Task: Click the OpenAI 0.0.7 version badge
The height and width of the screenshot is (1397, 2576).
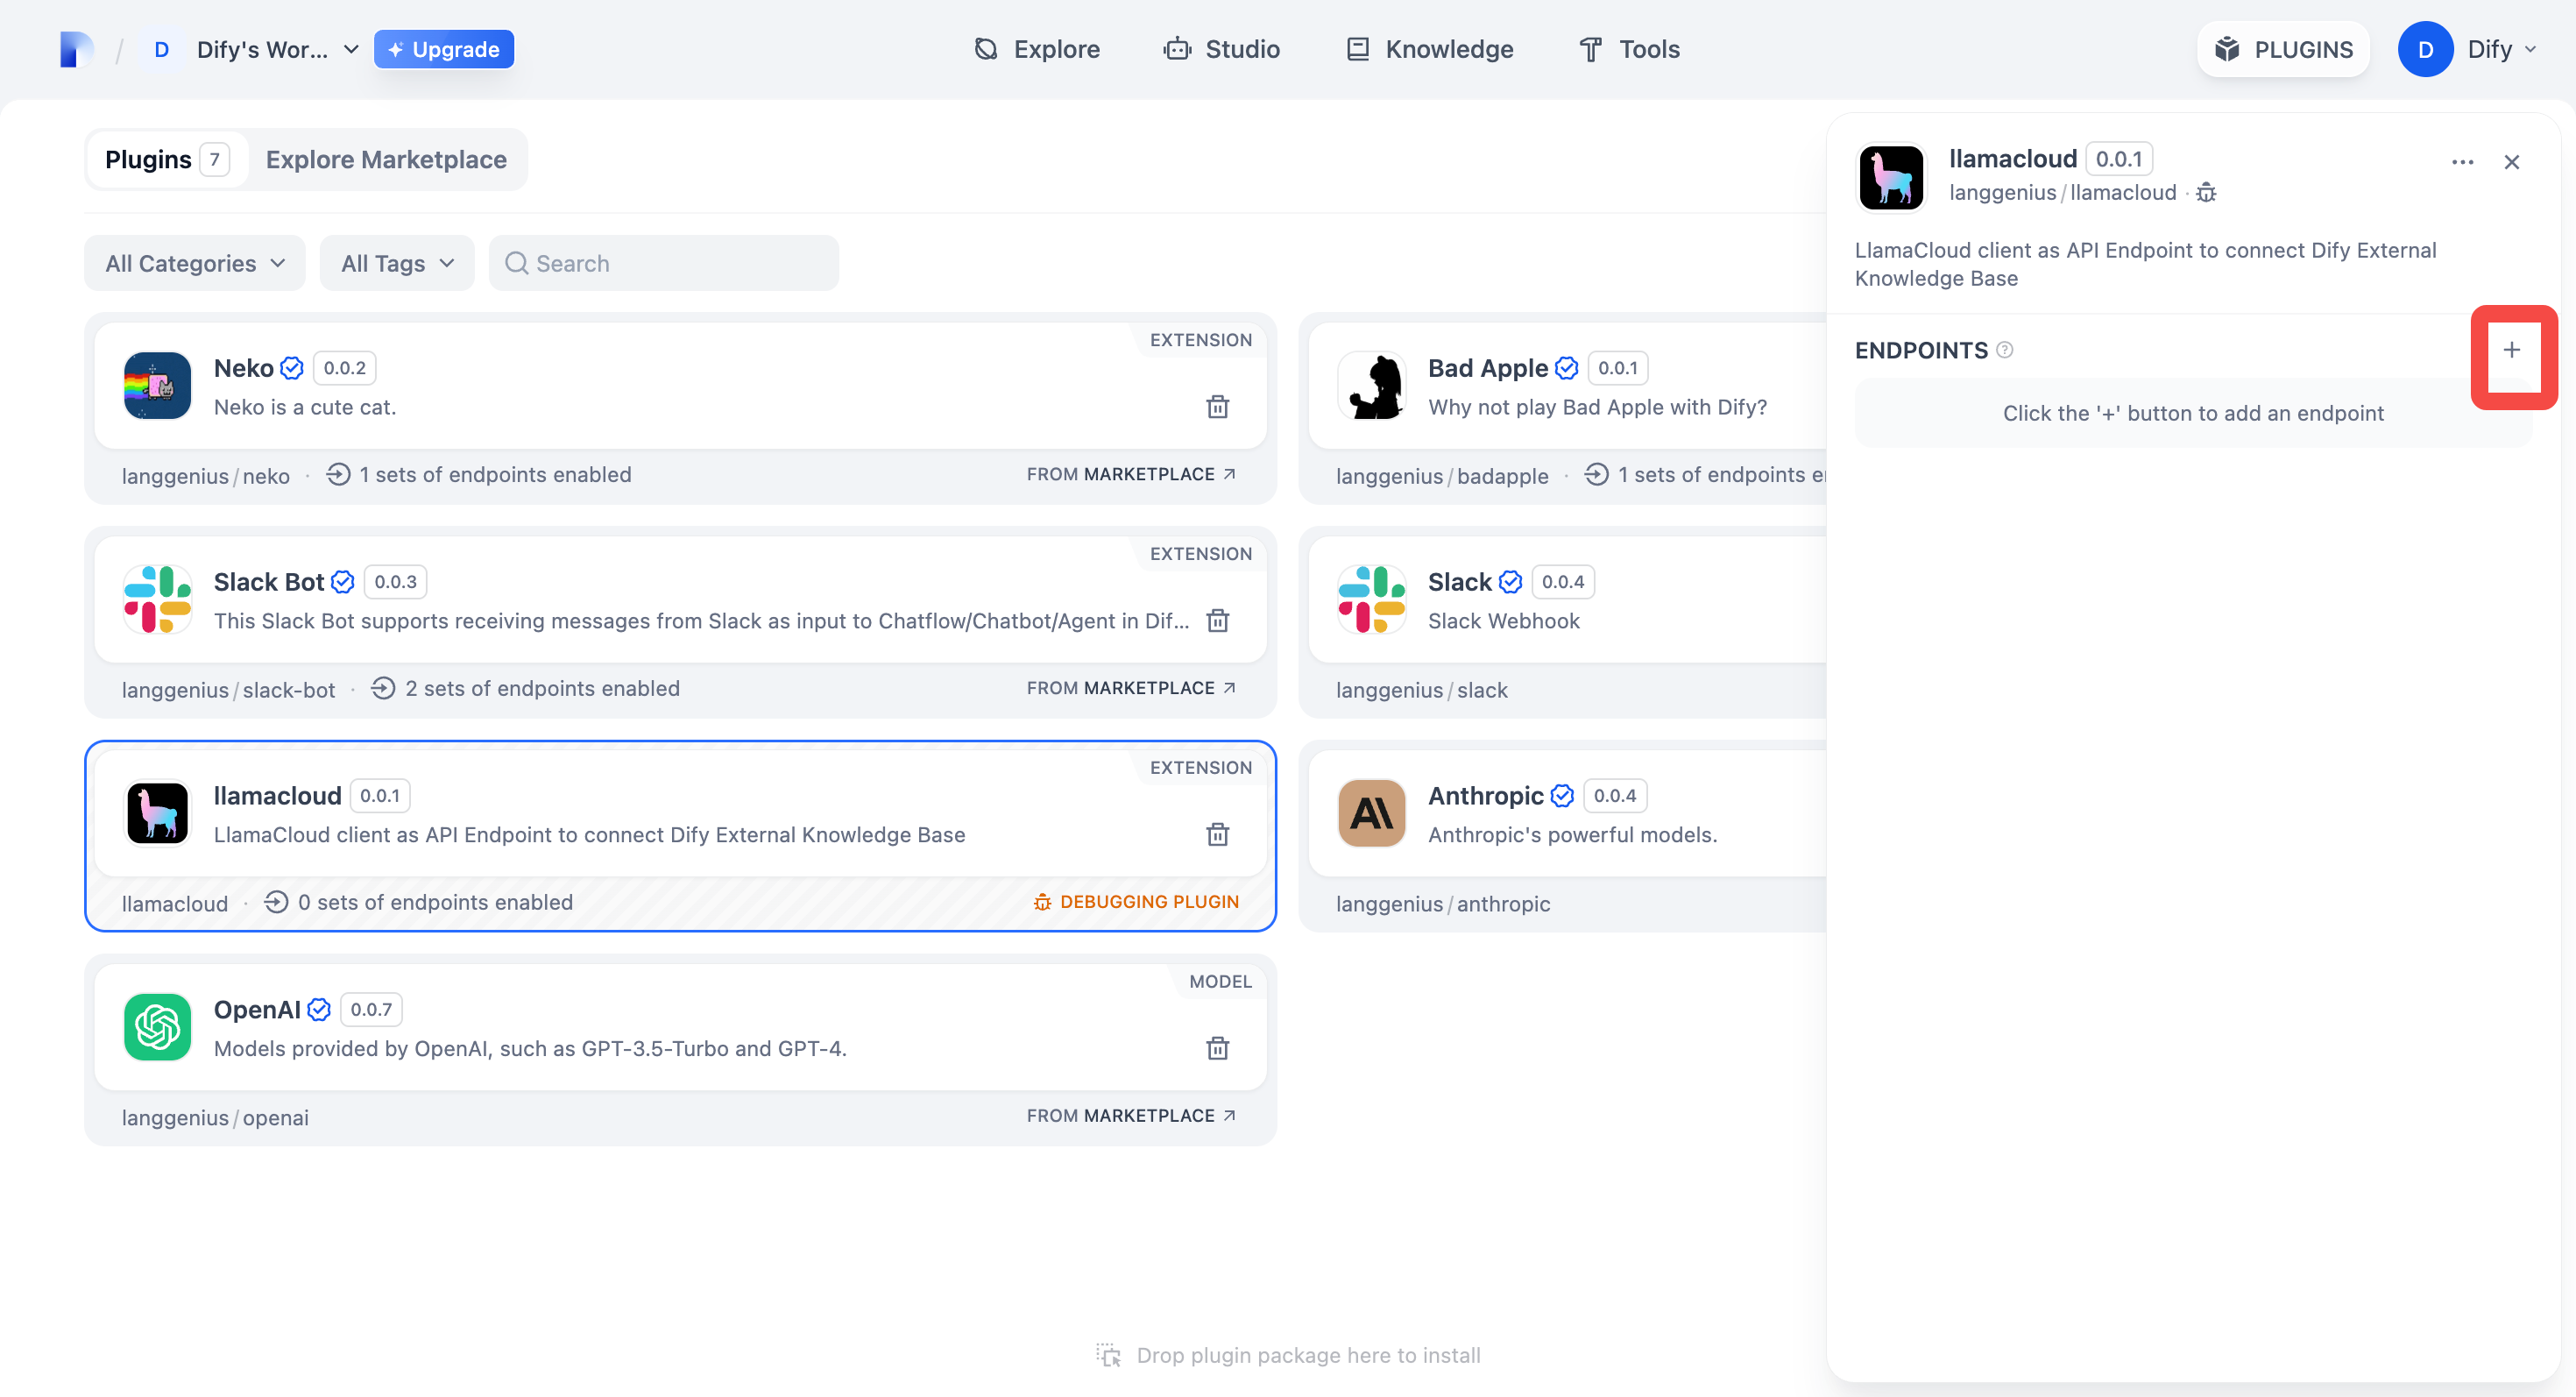Action: tap(372, 1010)
